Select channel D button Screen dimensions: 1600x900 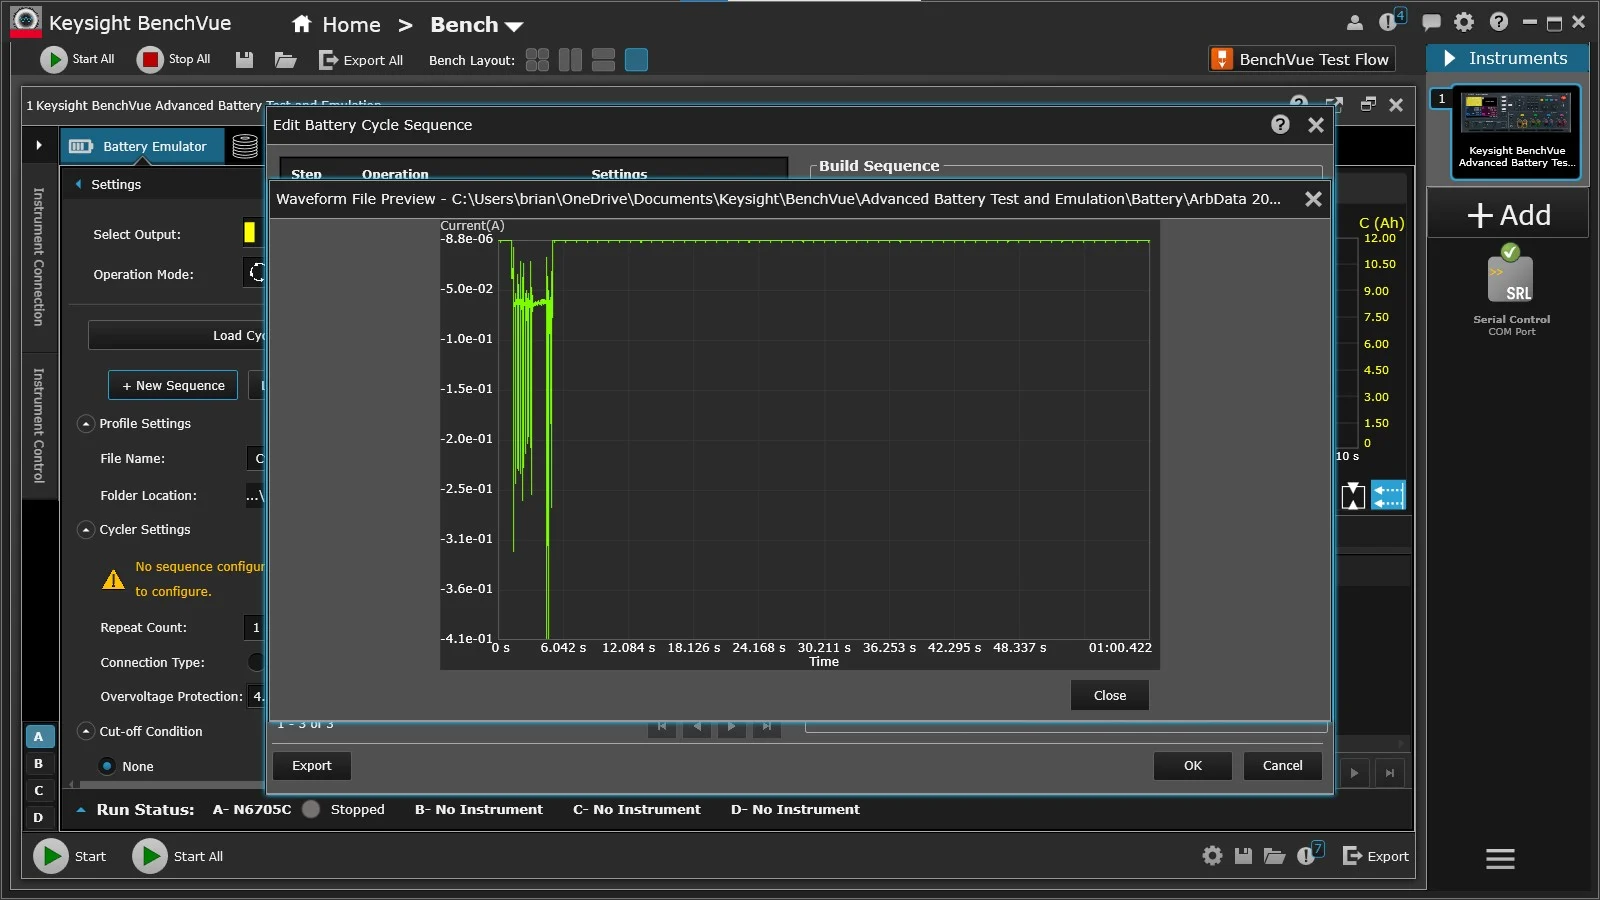click(39, 818)
